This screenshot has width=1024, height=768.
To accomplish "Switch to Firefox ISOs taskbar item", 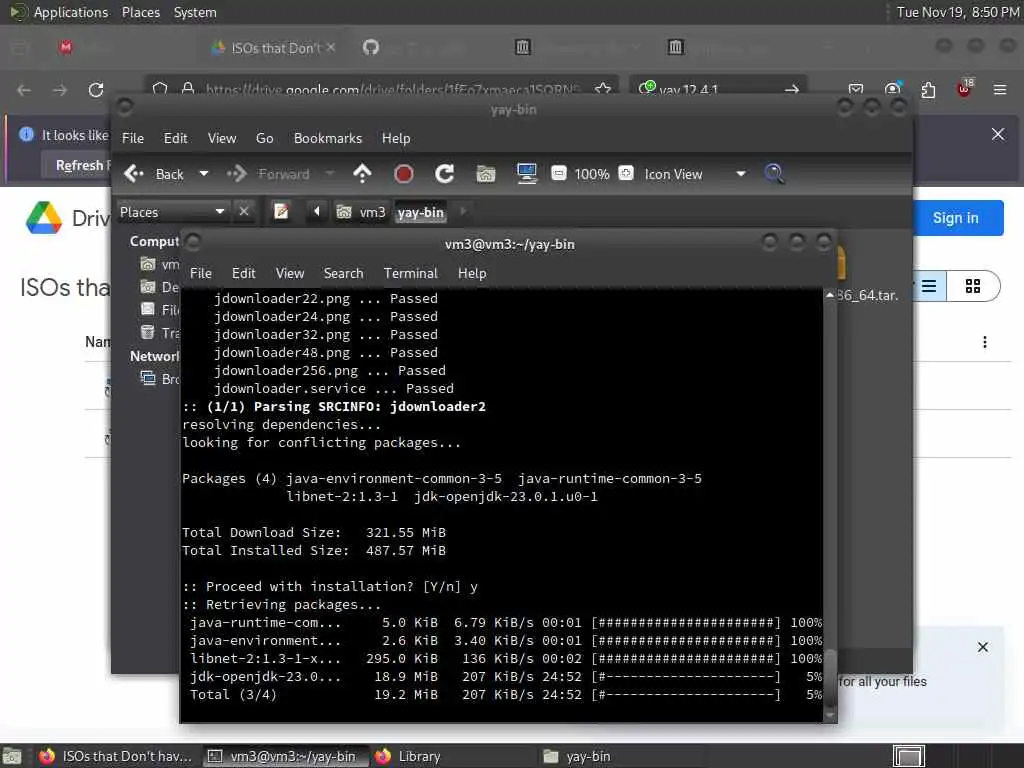I will tap(116, 756).
